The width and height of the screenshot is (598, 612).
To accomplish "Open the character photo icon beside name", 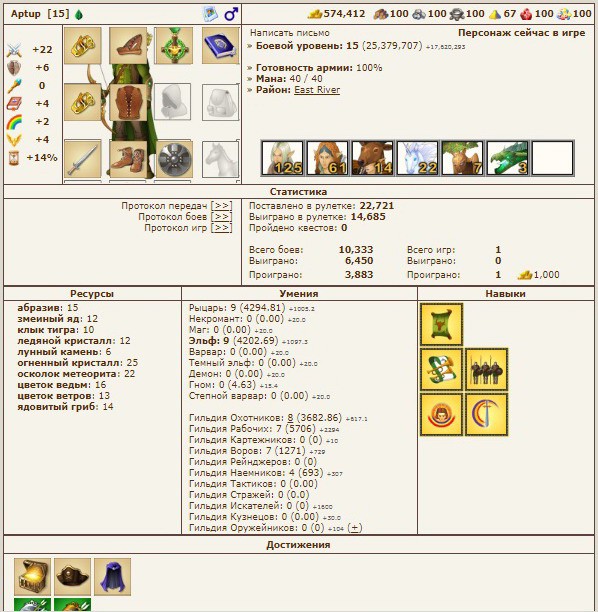I will (x=210, y=14).
